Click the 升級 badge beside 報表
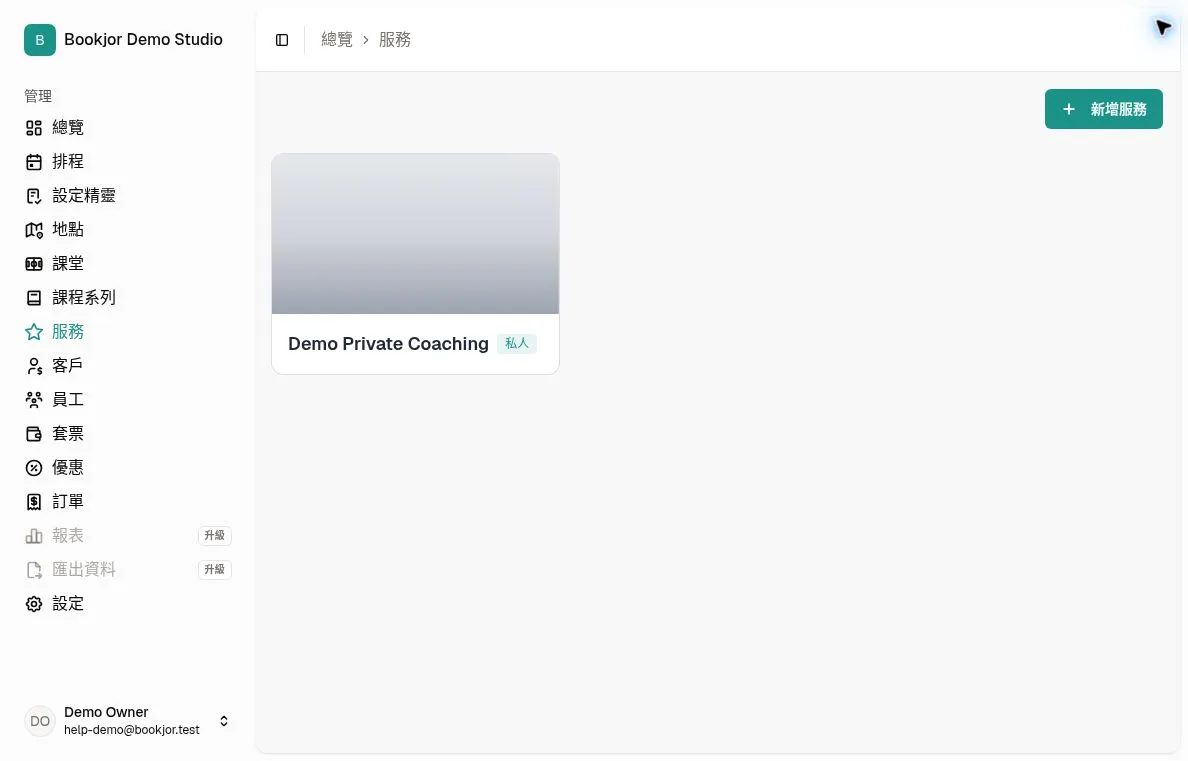This screenshot has width=1188, height=761. pyautogui.click(x=214, y=536)
